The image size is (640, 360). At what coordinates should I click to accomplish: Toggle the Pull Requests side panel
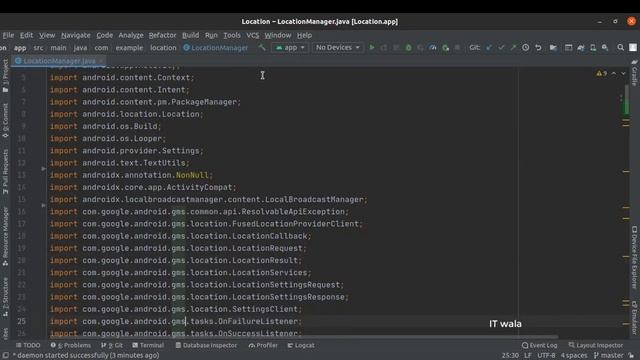(5, 171)
